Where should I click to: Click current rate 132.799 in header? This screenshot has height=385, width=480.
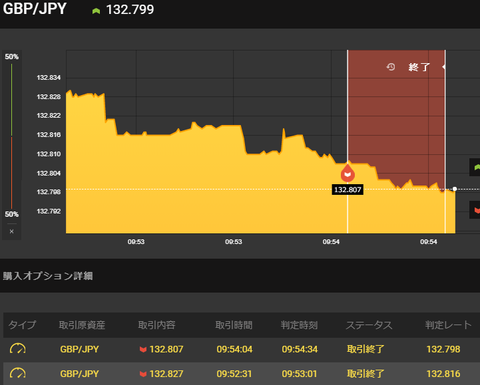[130, 10]
